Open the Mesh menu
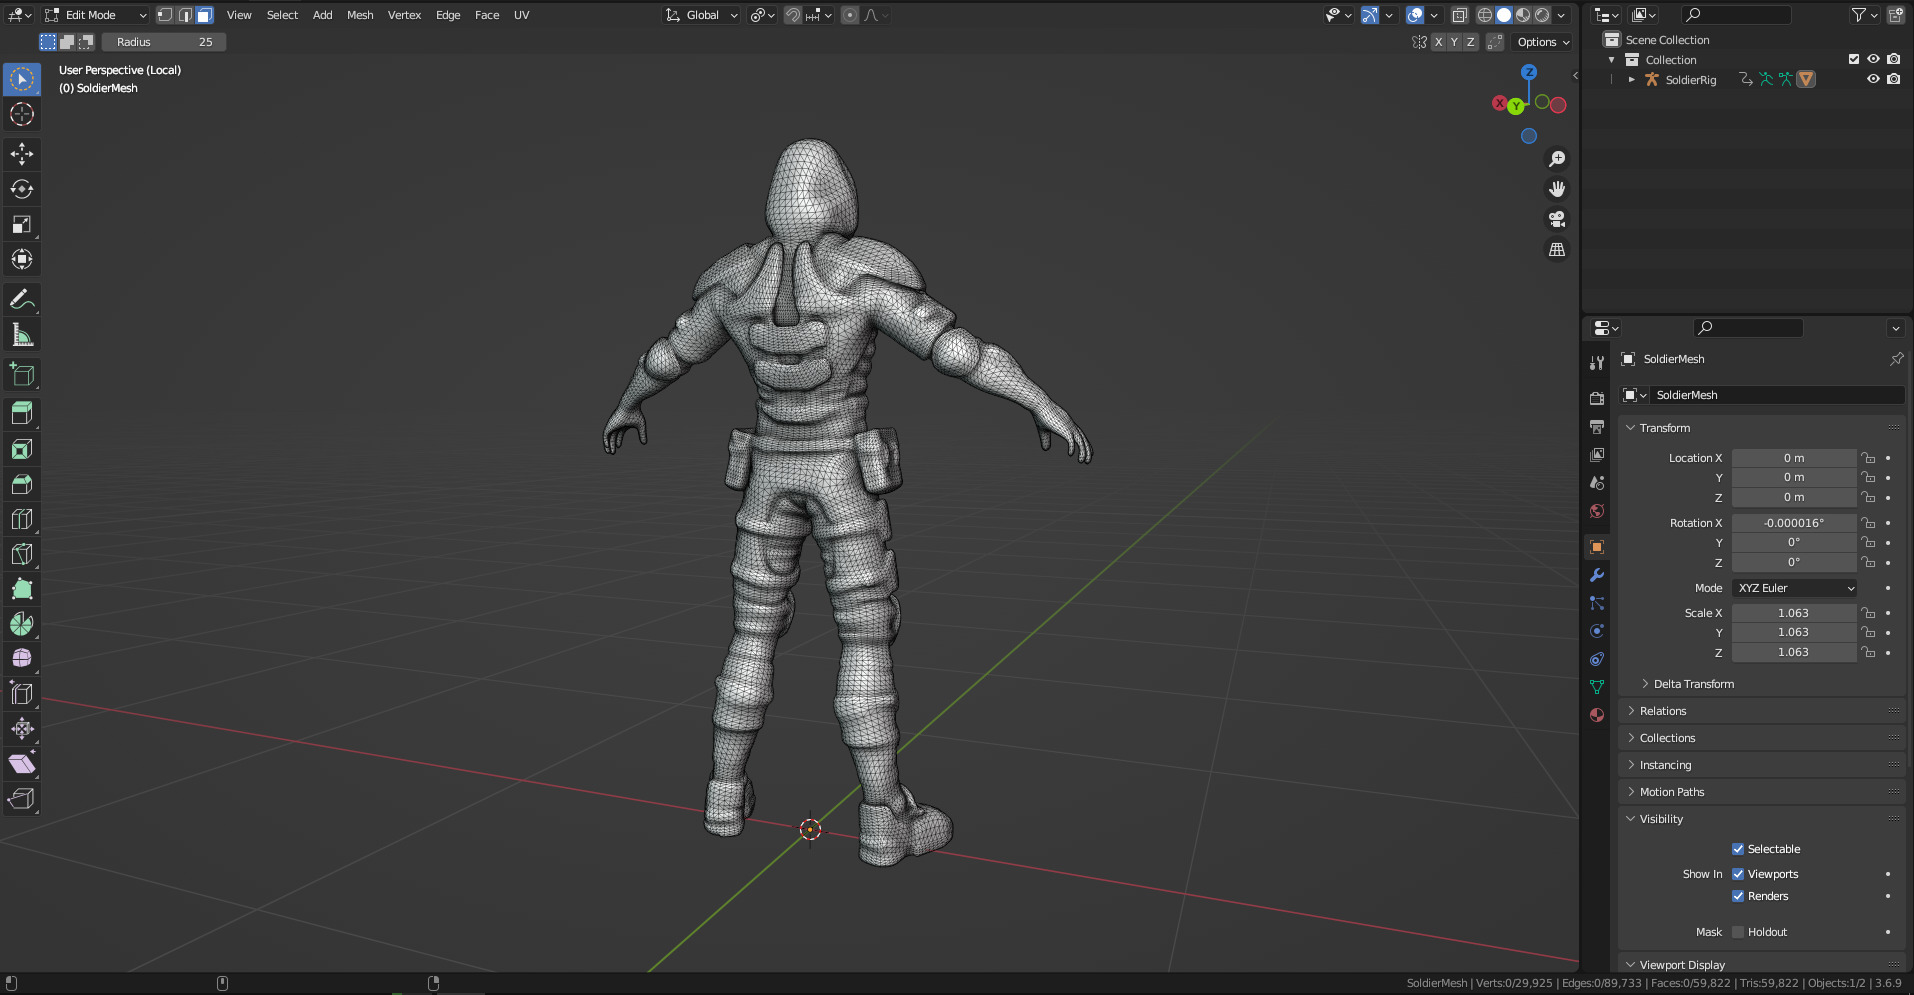1914x995 pixels. 360,15
